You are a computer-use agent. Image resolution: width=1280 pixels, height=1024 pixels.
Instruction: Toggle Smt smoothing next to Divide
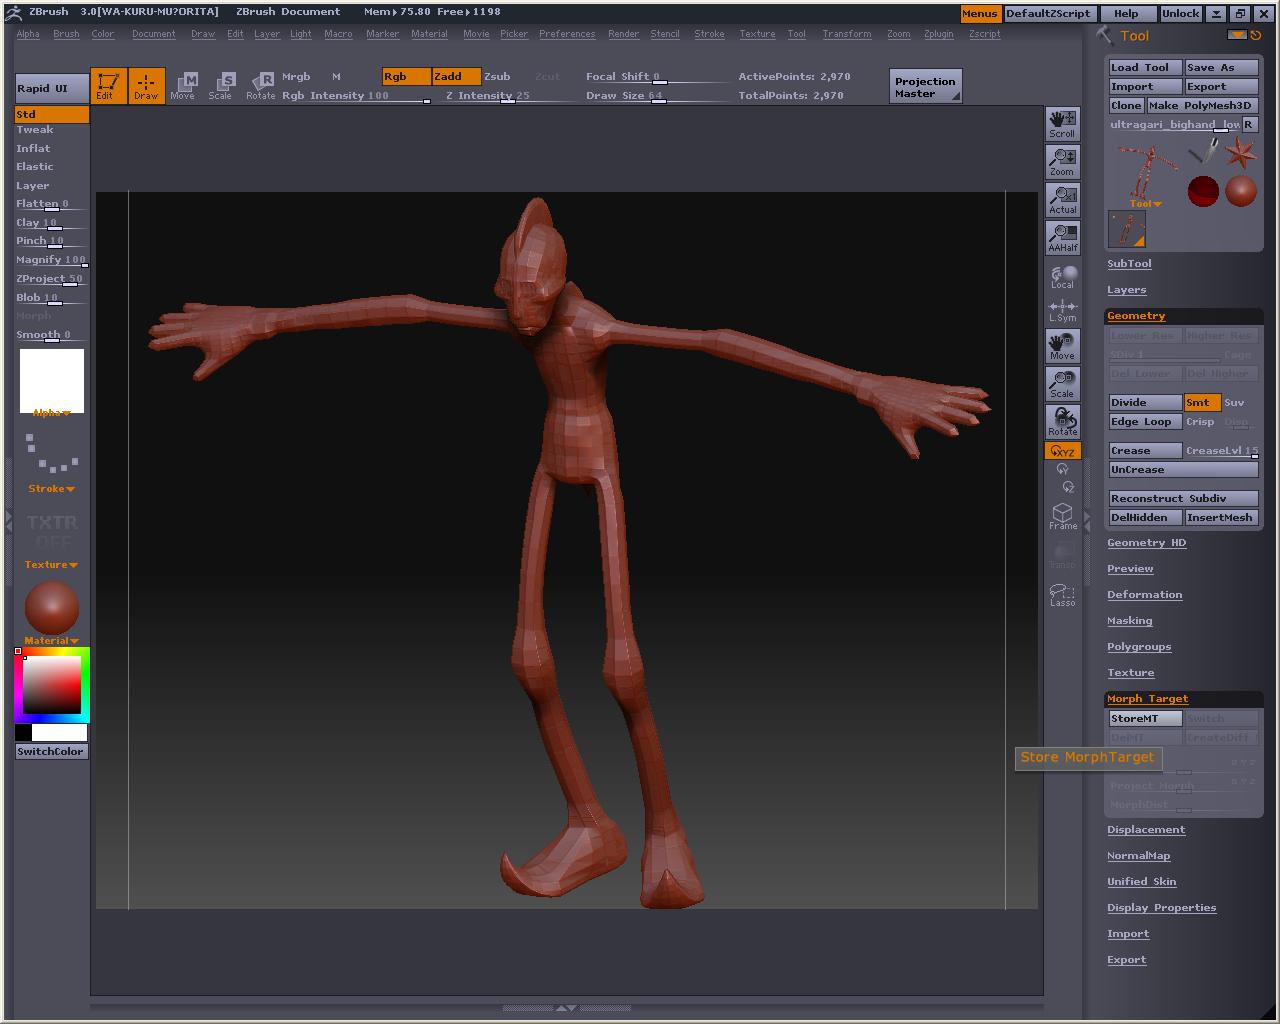coord(1201,402)
